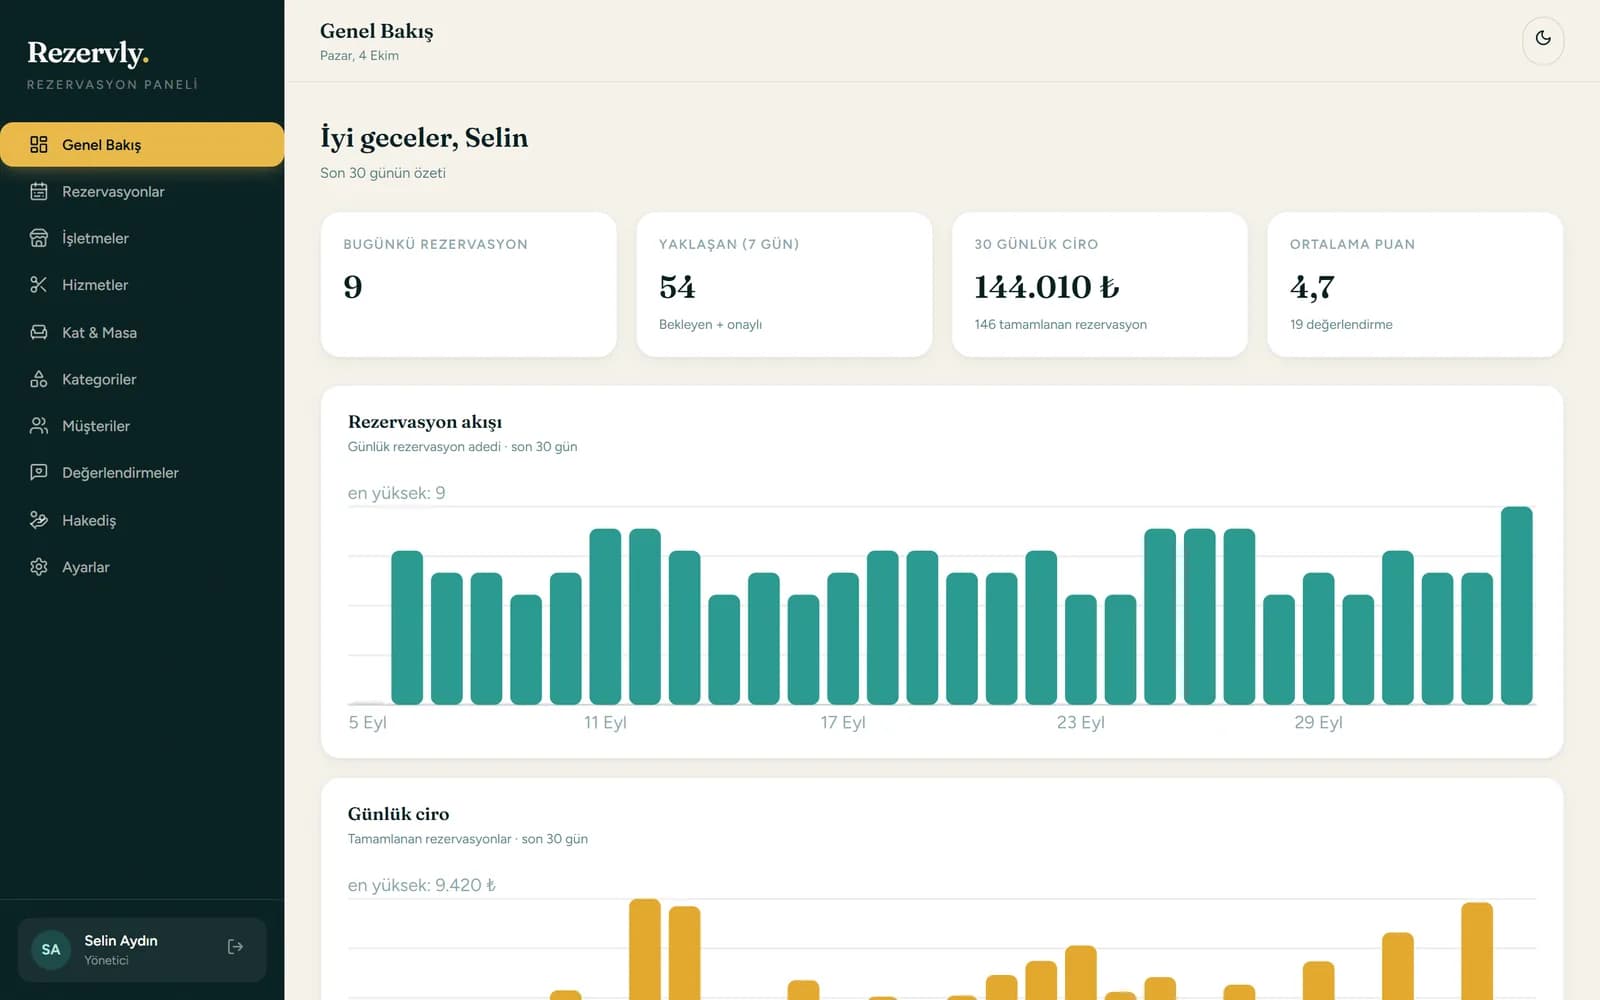Image resolution: width=1600 pixels, height=1000 pixels.
Task: Click the "19 değerlendirme" text
Action: 1341,325
